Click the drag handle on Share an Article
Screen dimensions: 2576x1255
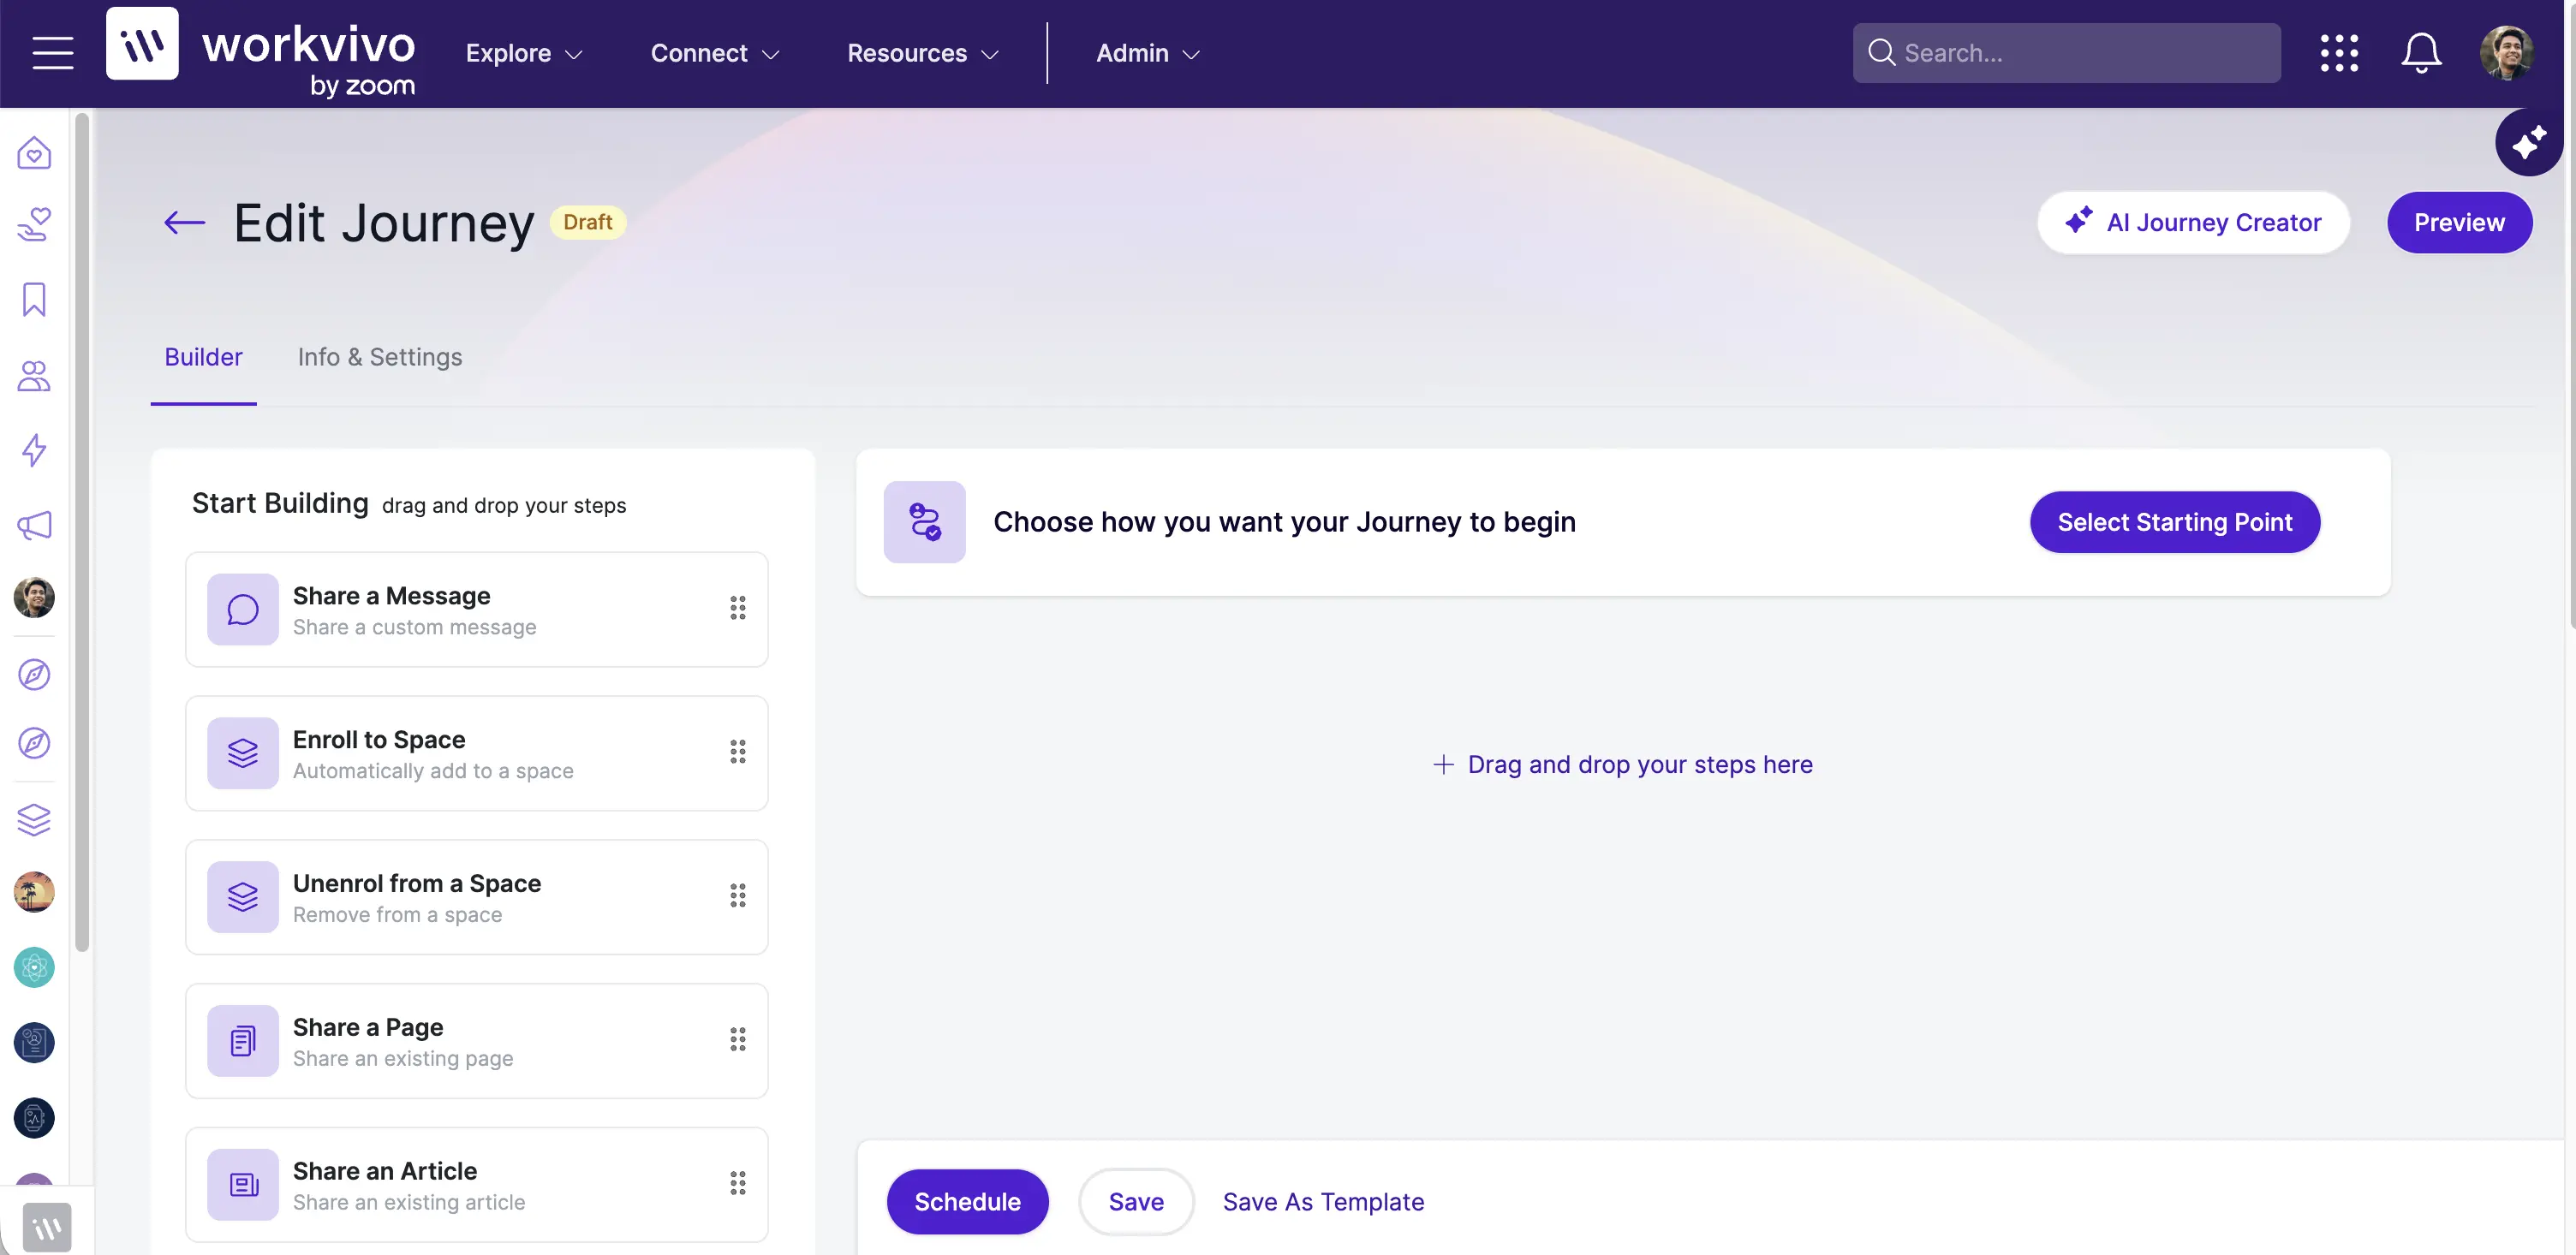point(738,1184)
